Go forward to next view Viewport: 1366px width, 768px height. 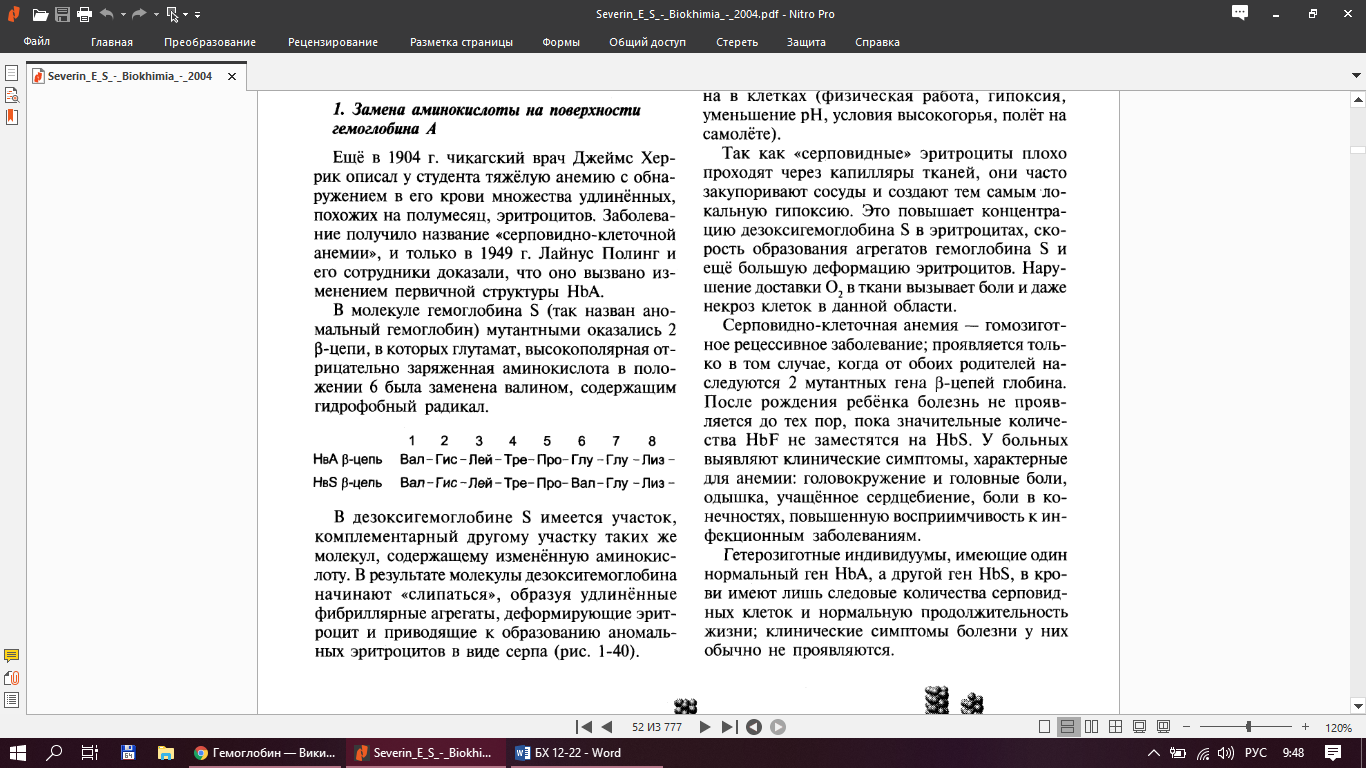(778, 727)
